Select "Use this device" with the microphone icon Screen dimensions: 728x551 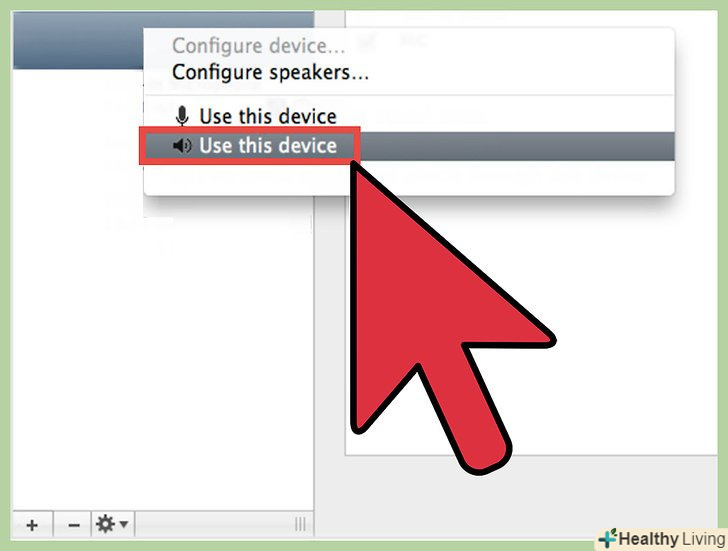click(x=267, y=116)
